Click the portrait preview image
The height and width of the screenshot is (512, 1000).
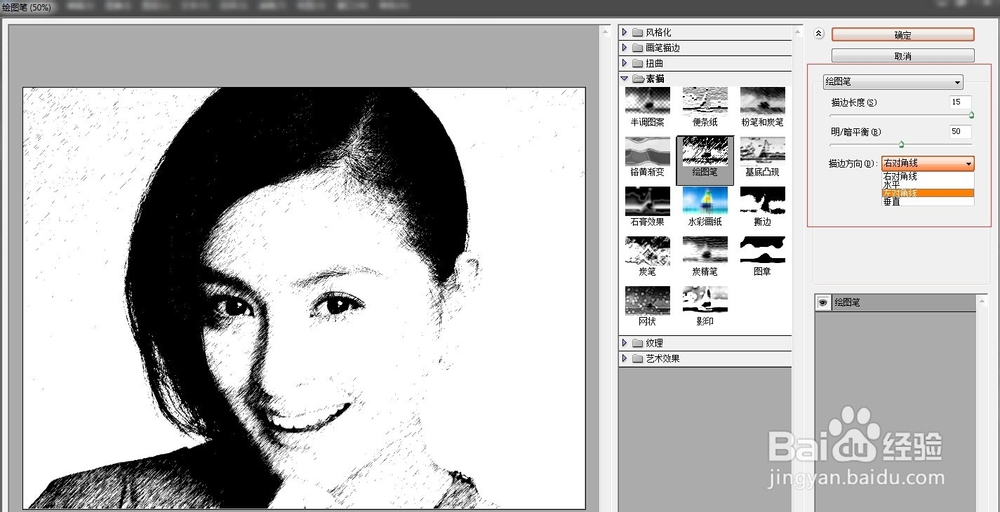point(304,298)
